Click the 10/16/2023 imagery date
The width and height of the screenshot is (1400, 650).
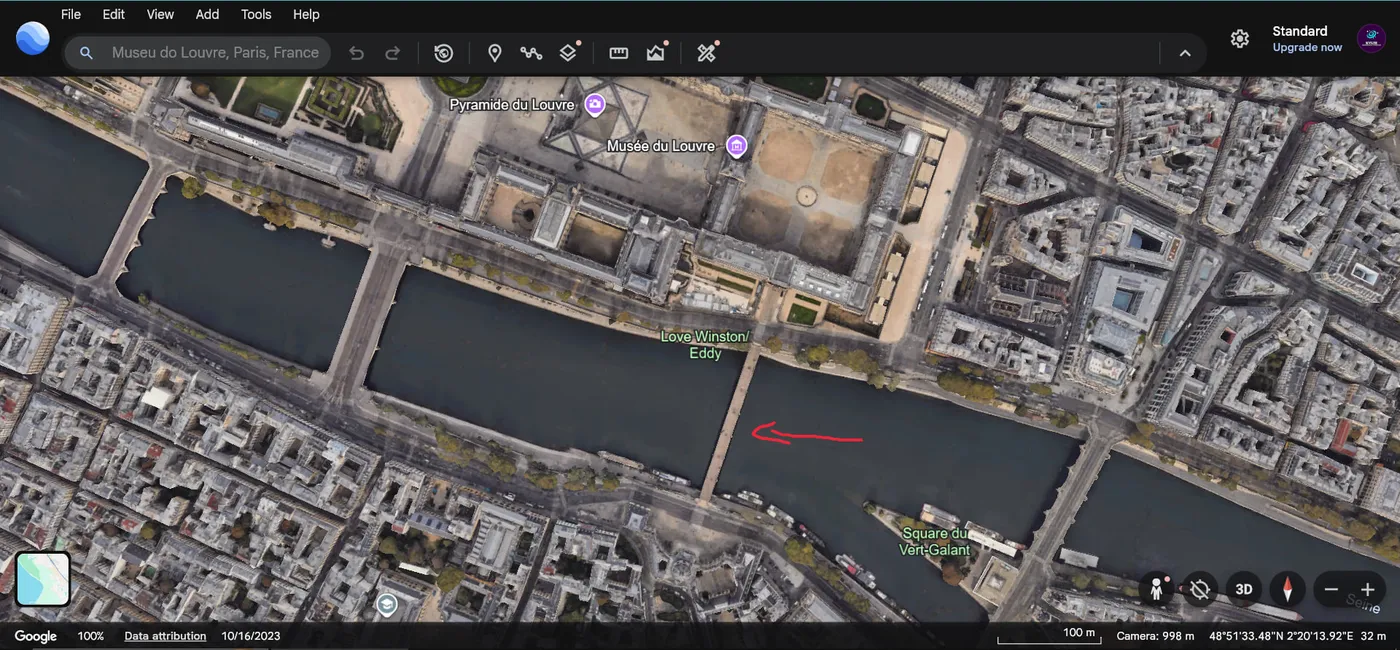point(251,636)
